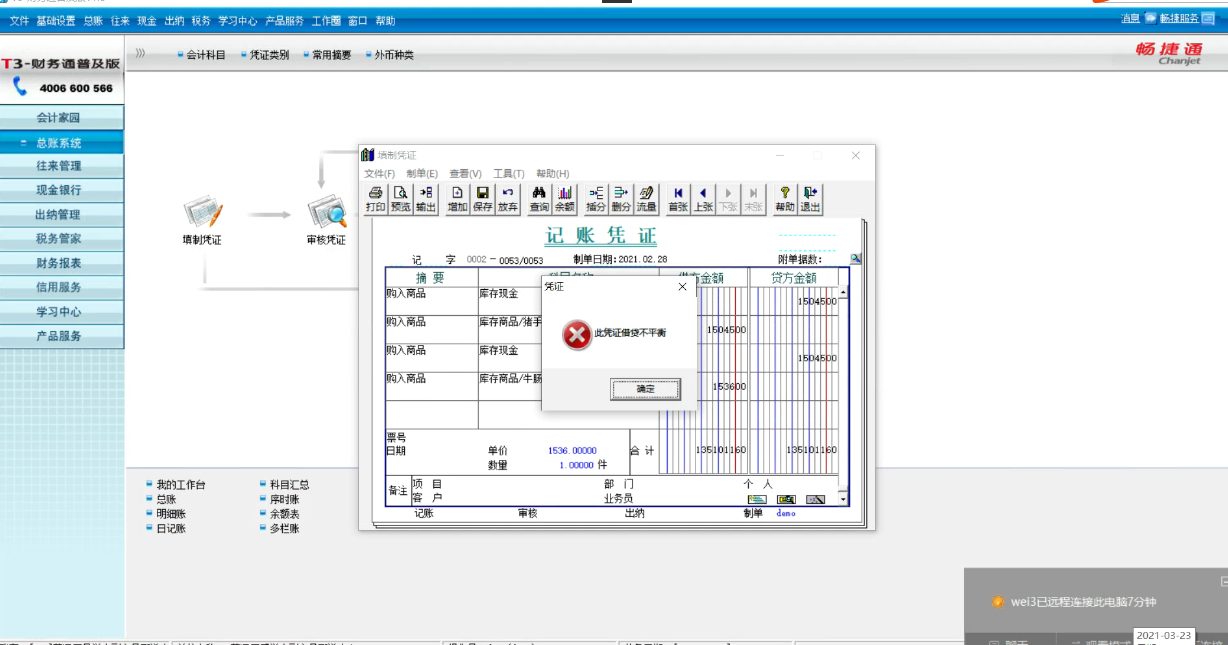
Task: Click the voucher scrollbar up arrow
Action: pyautogui.click(x=843, y=293)
